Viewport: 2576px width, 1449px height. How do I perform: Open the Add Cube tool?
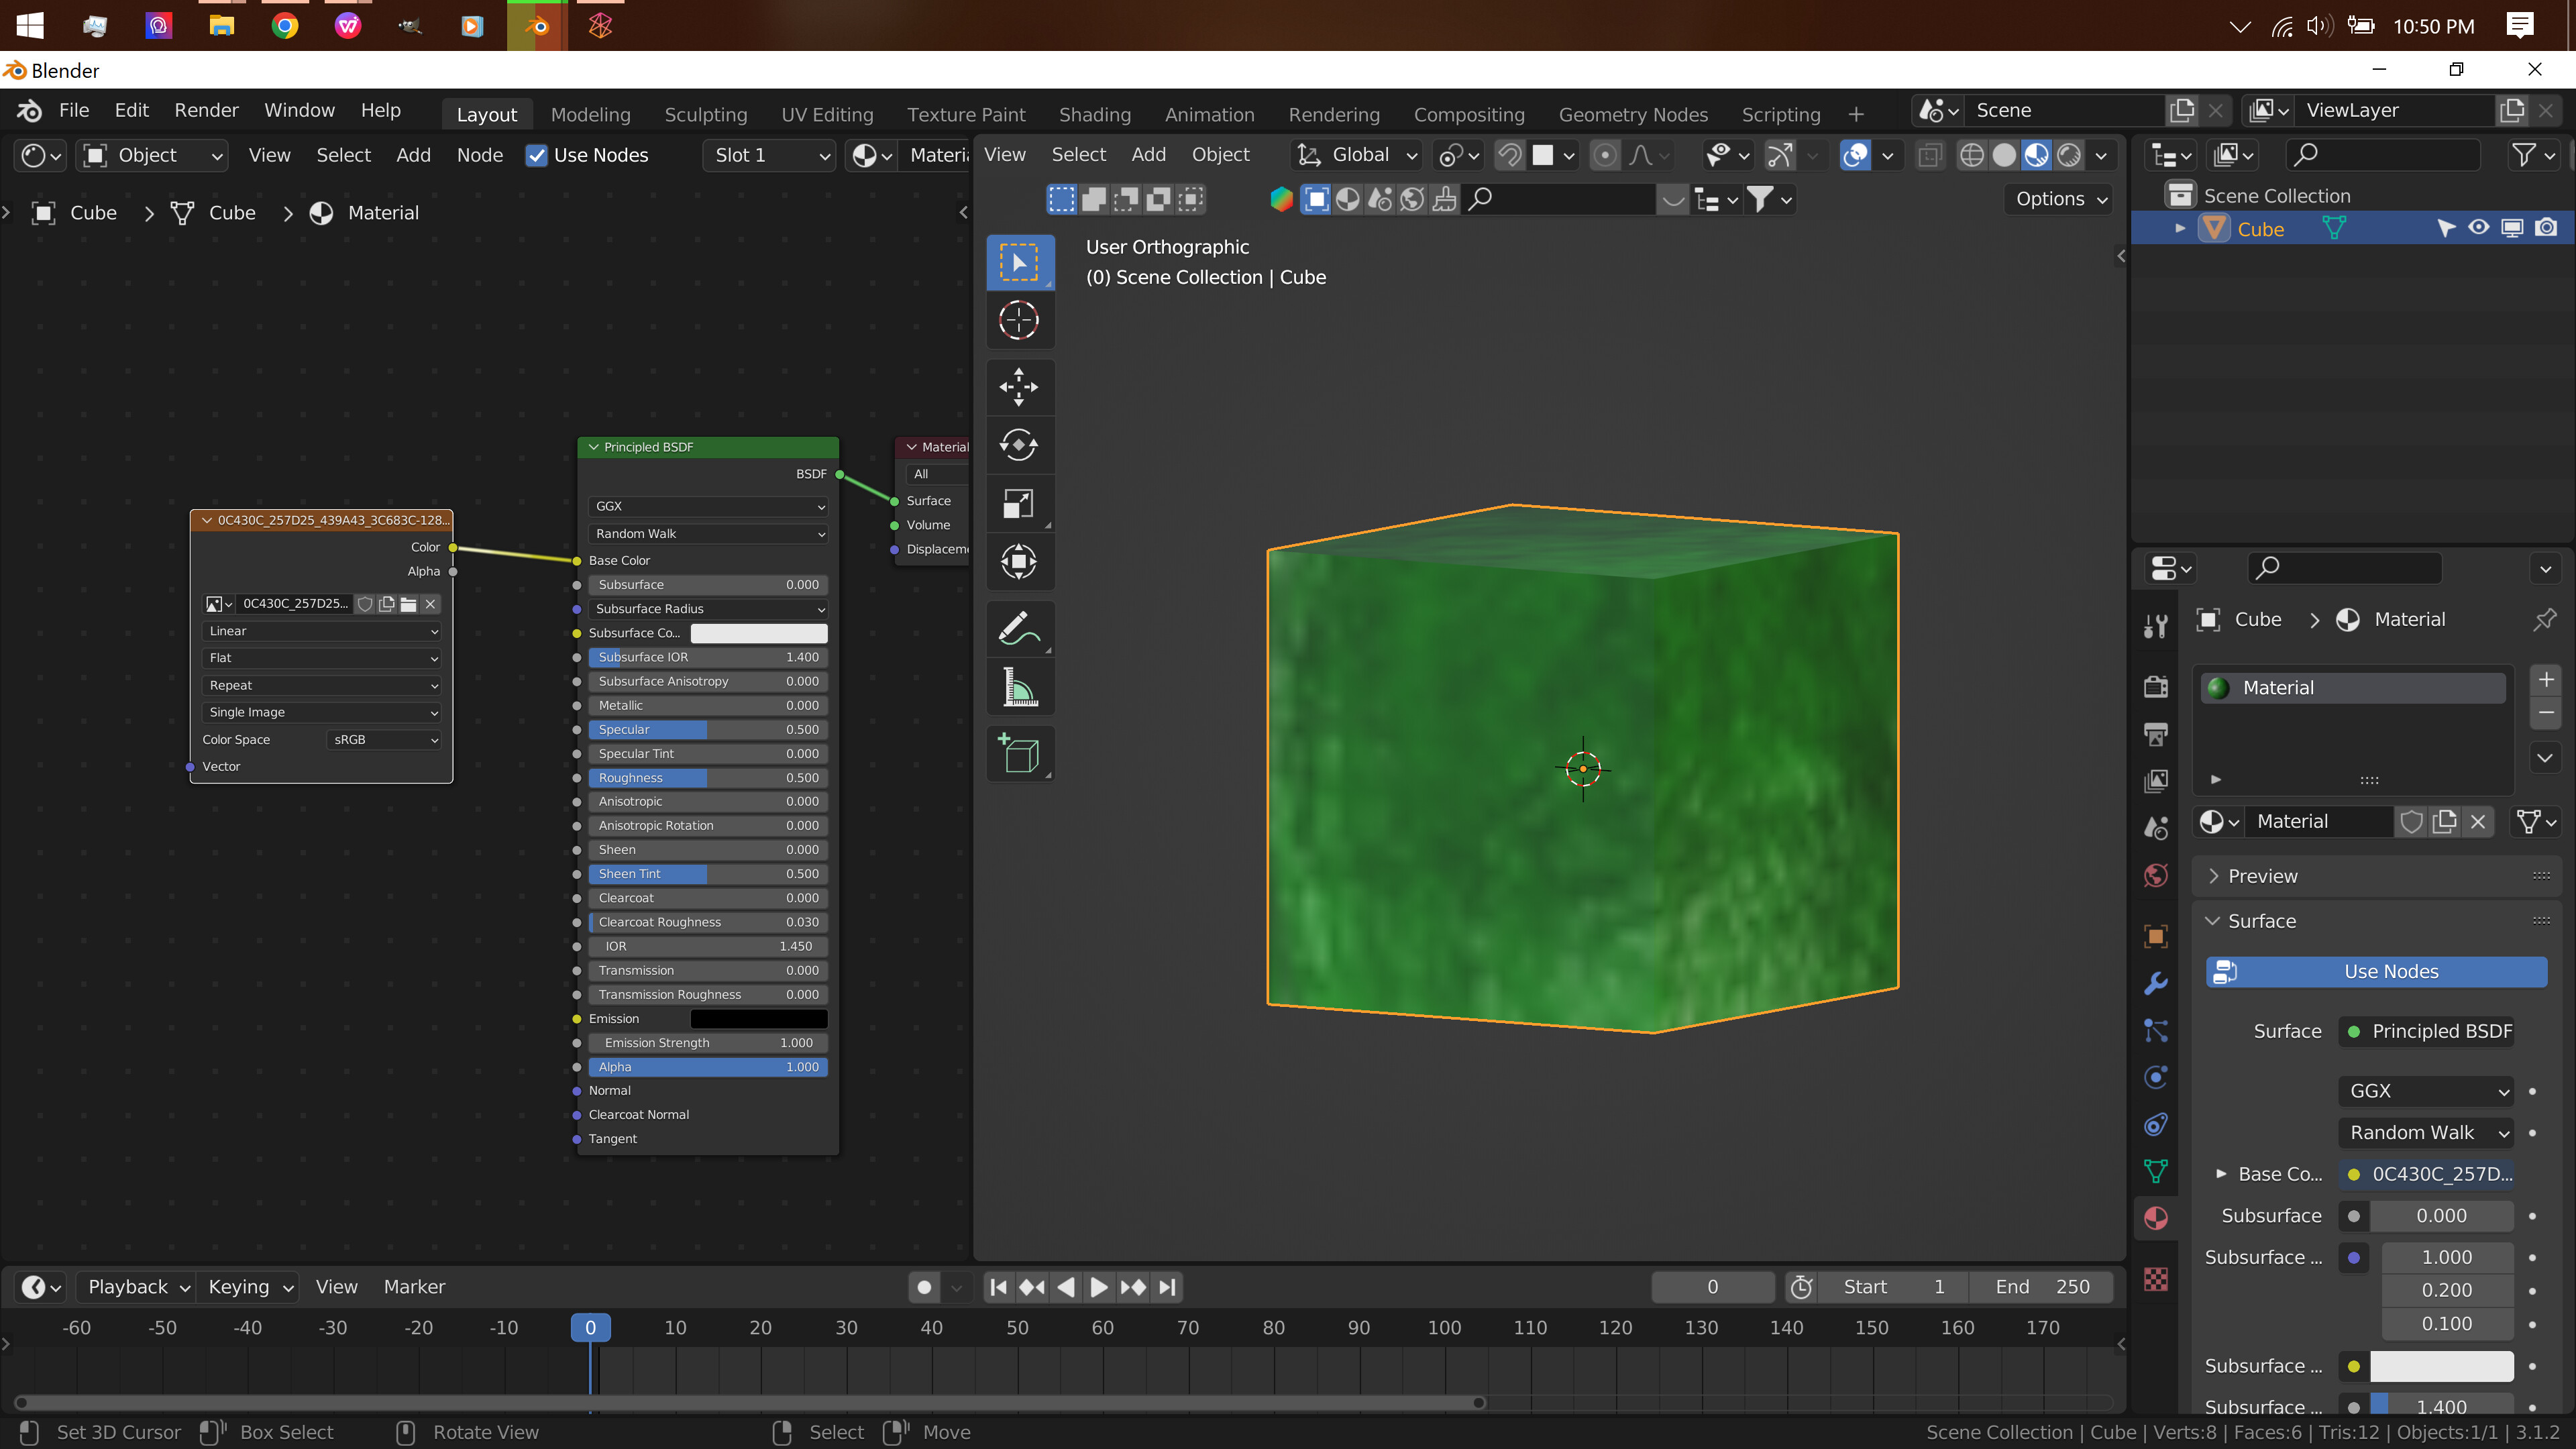[x=1019, y=753]
